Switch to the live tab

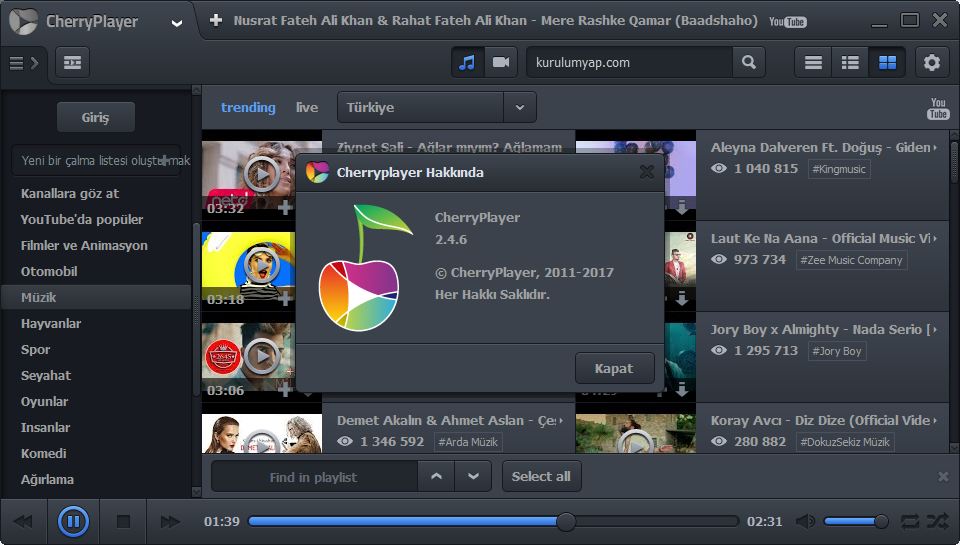coord(307,107)
